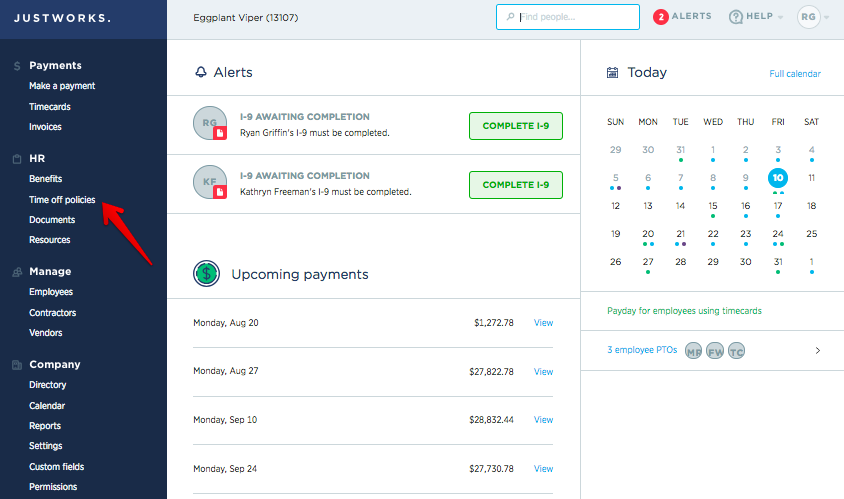Open HR Documents
The image size is (844, 499).
(52, 220)
